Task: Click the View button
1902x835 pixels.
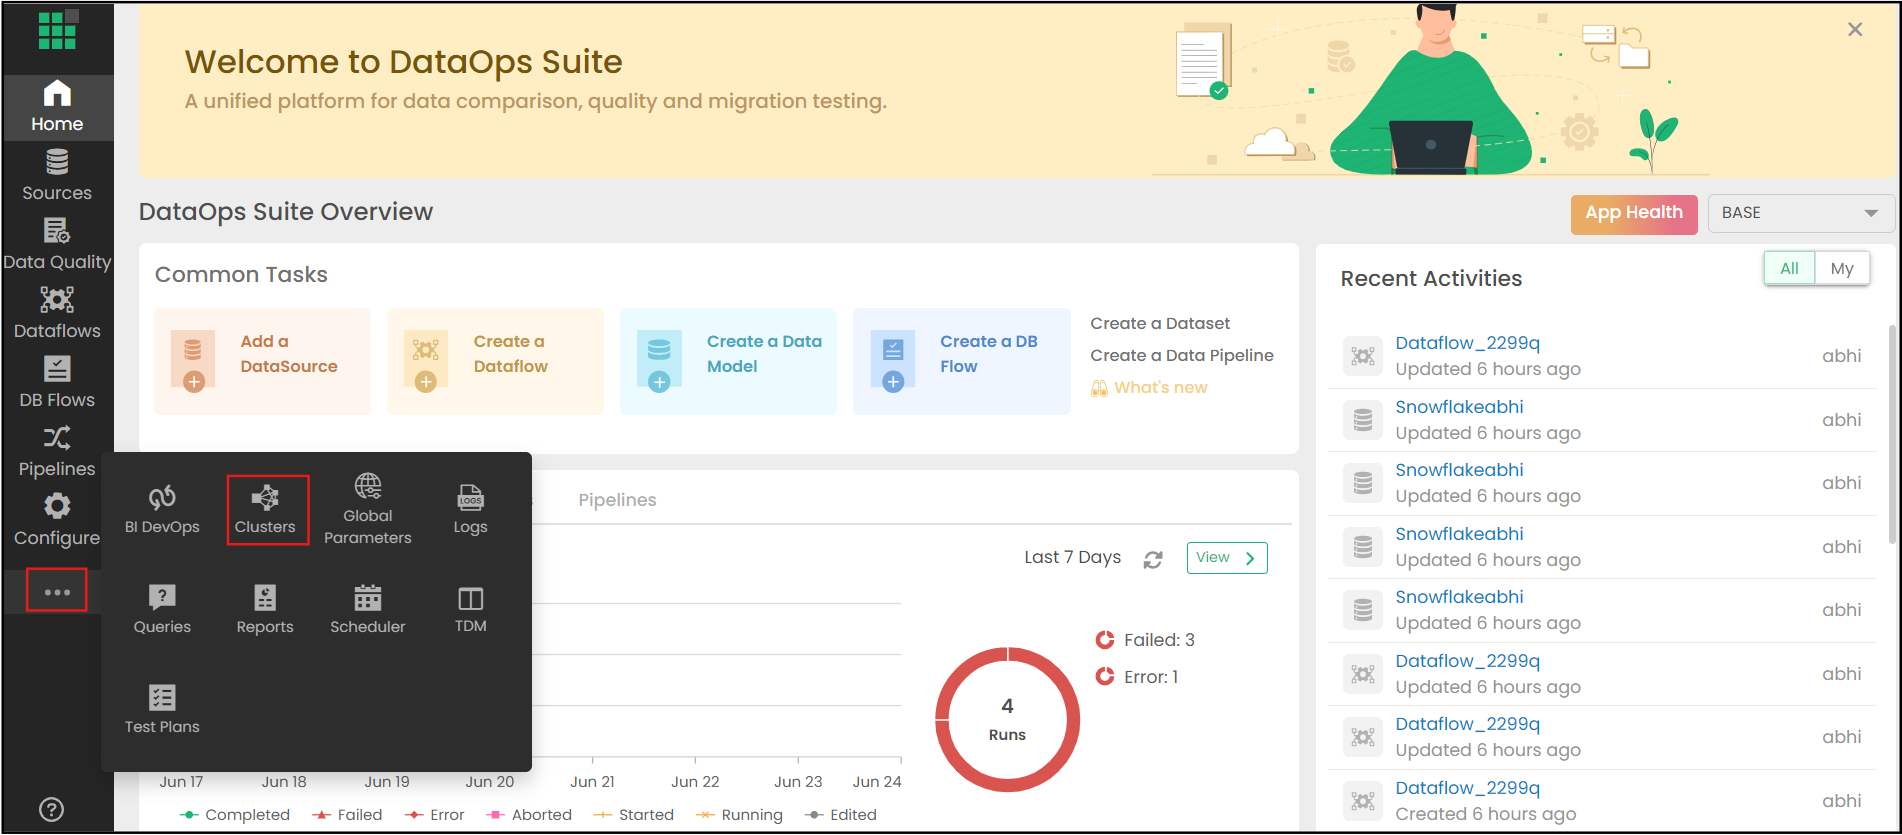Action: [x=1227, y=558]
